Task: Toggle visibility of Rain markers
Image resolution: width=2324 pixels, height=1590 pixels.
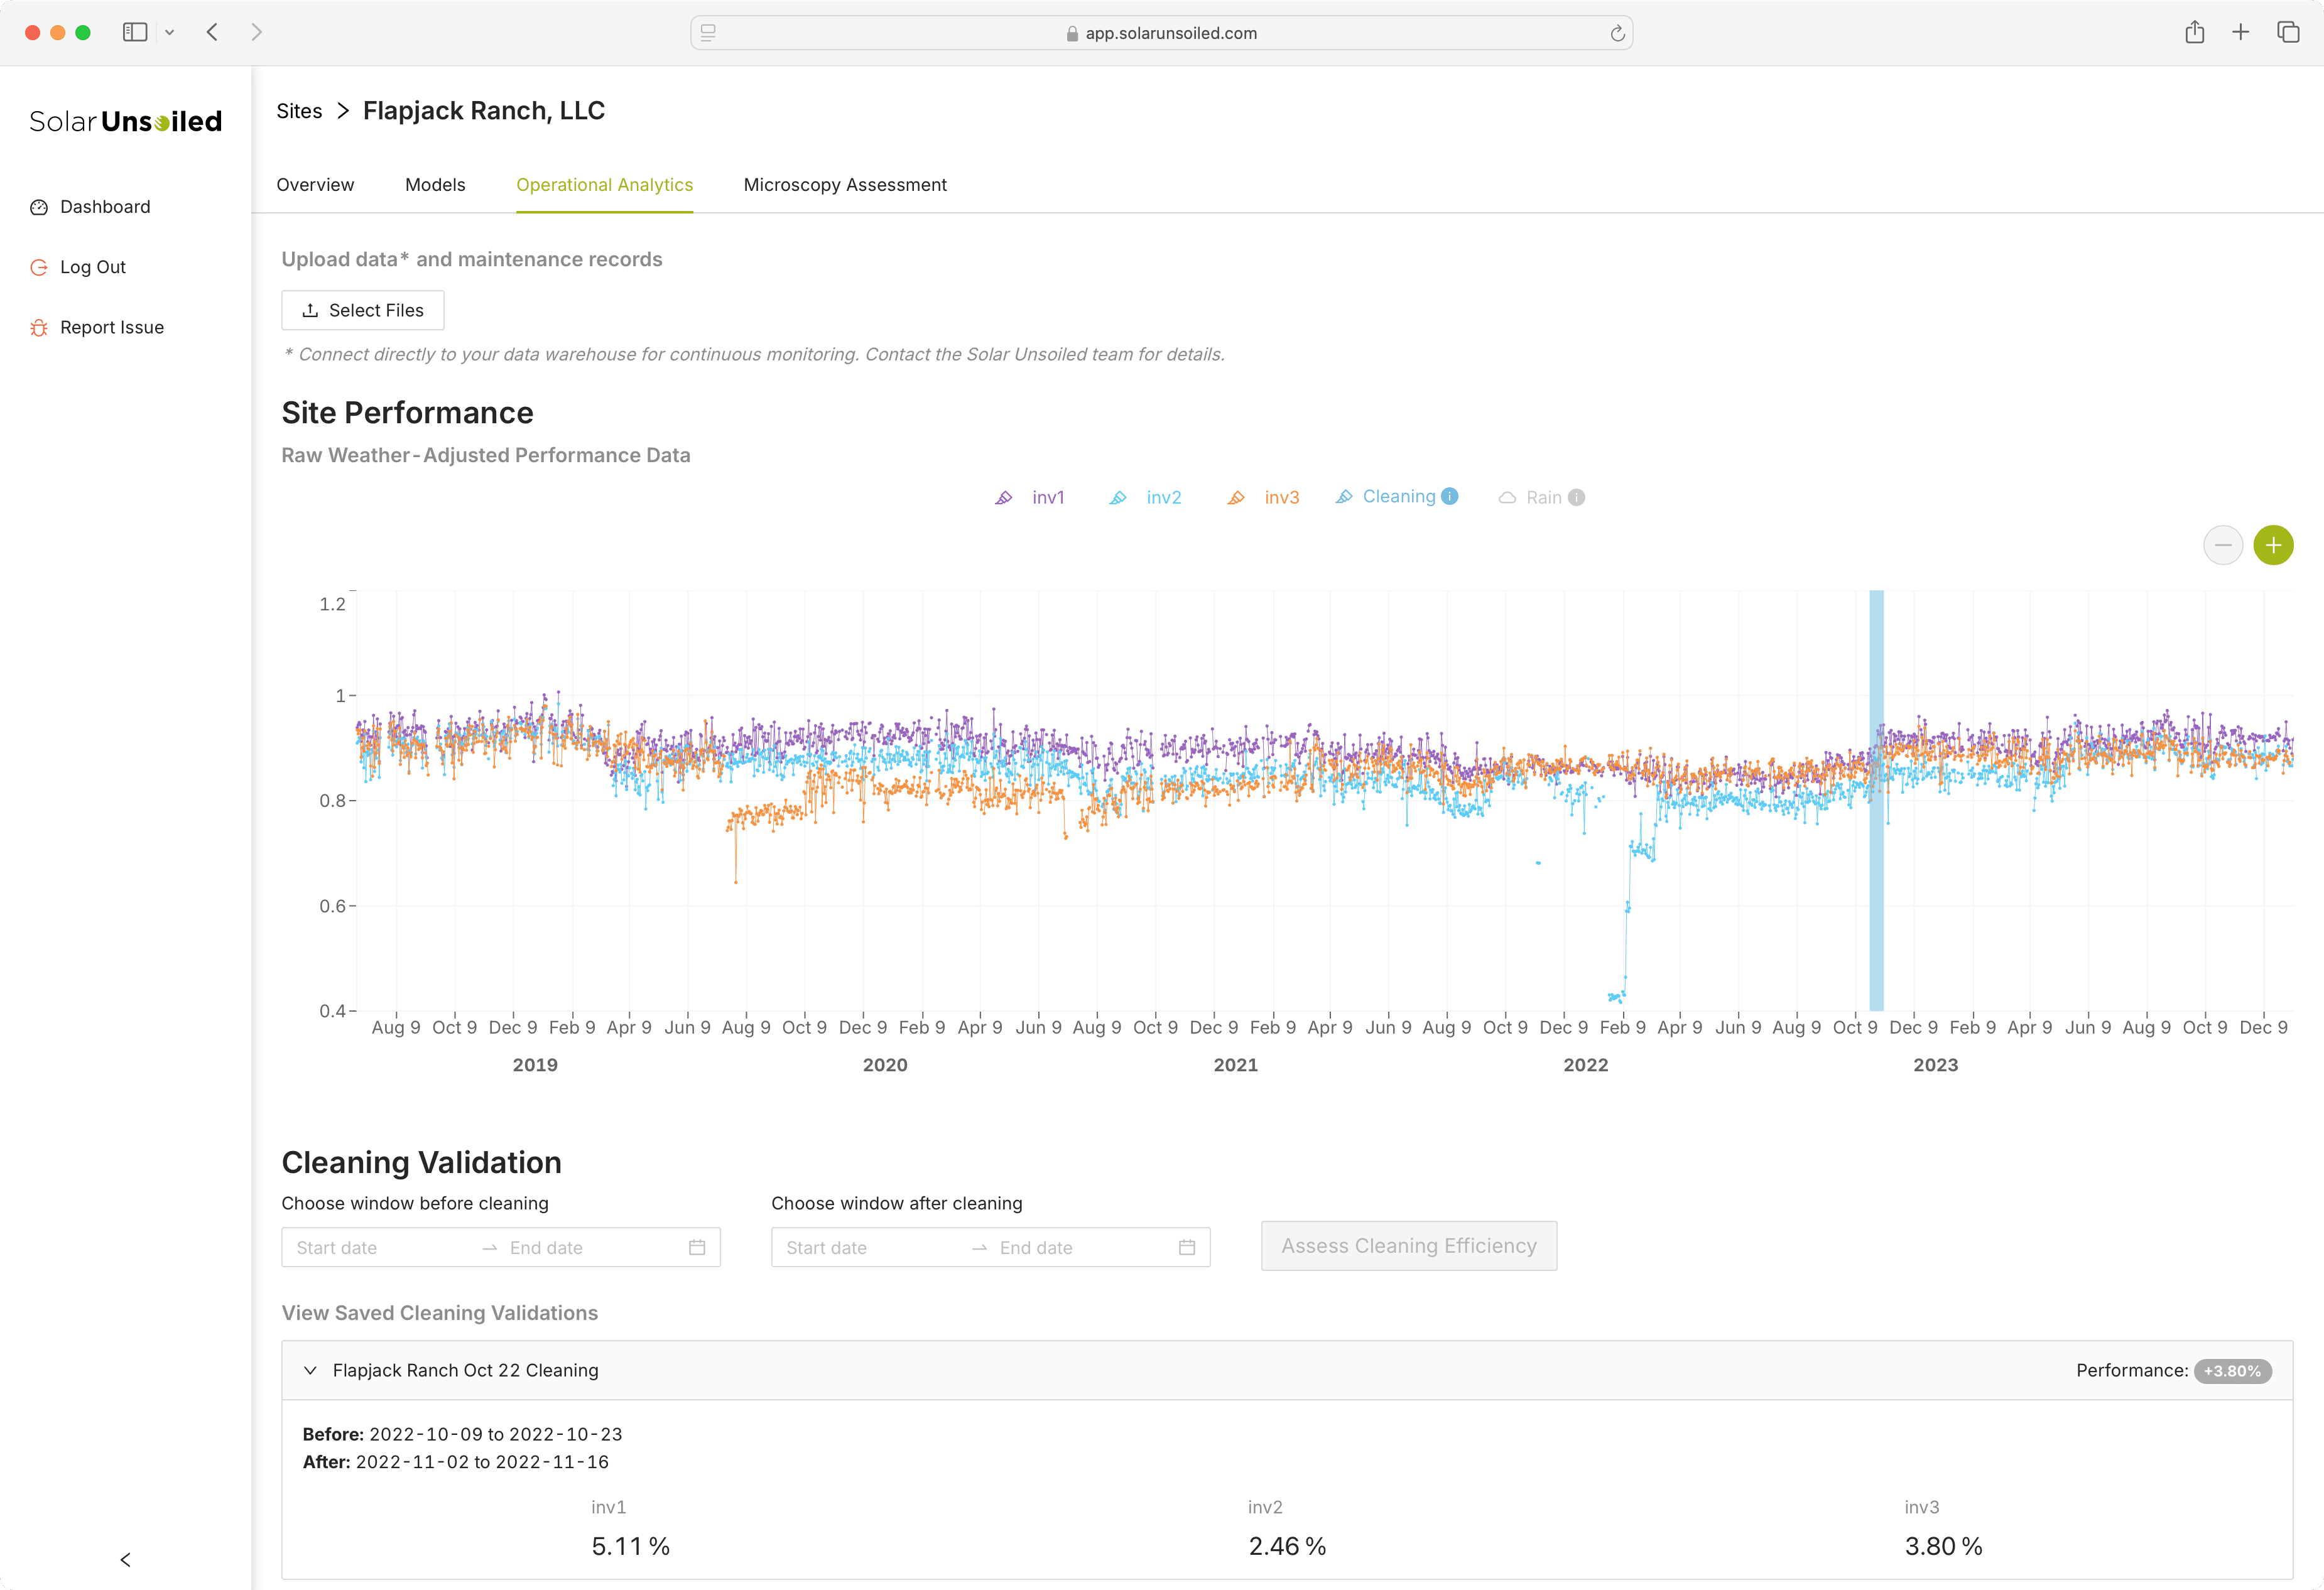Action: [1541, 497]
